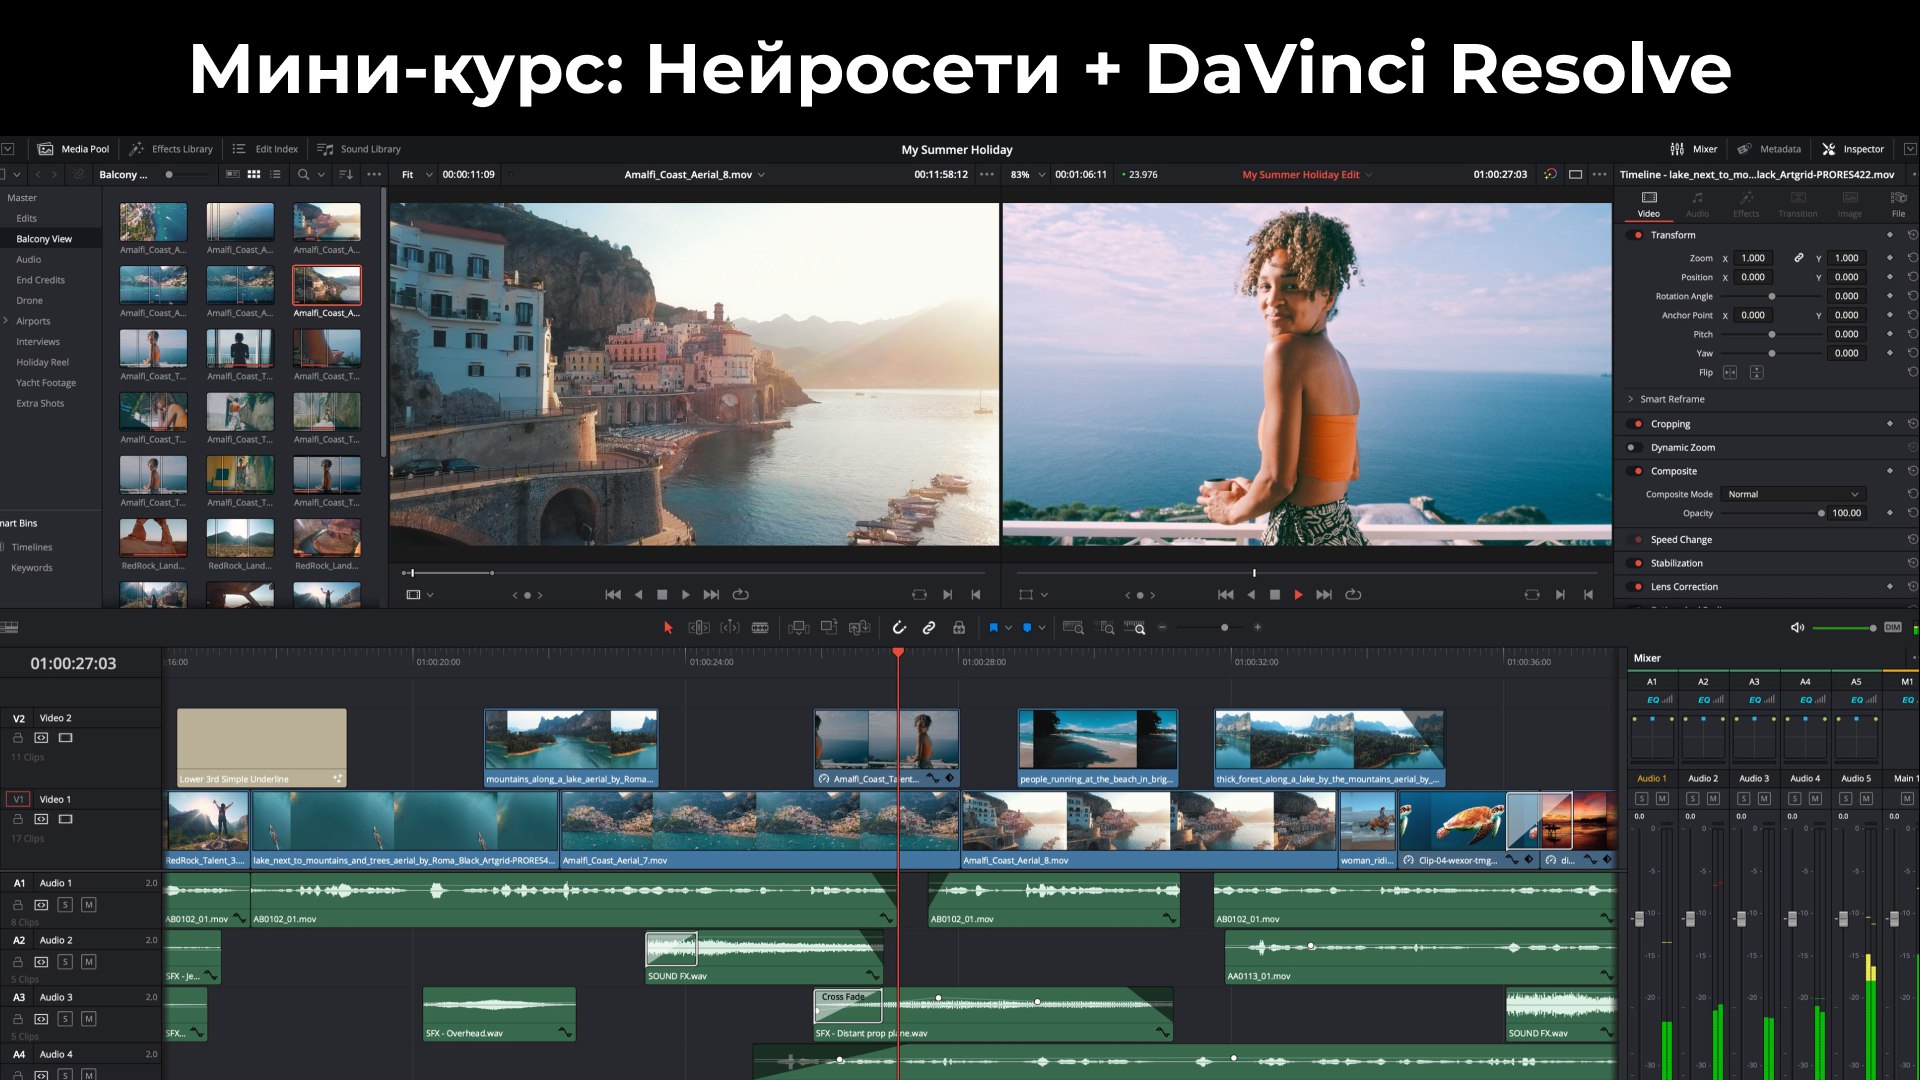1920x1080 pixels.
Task: Toggle the Mixer panel button
Action: [x=1693, y=149]
